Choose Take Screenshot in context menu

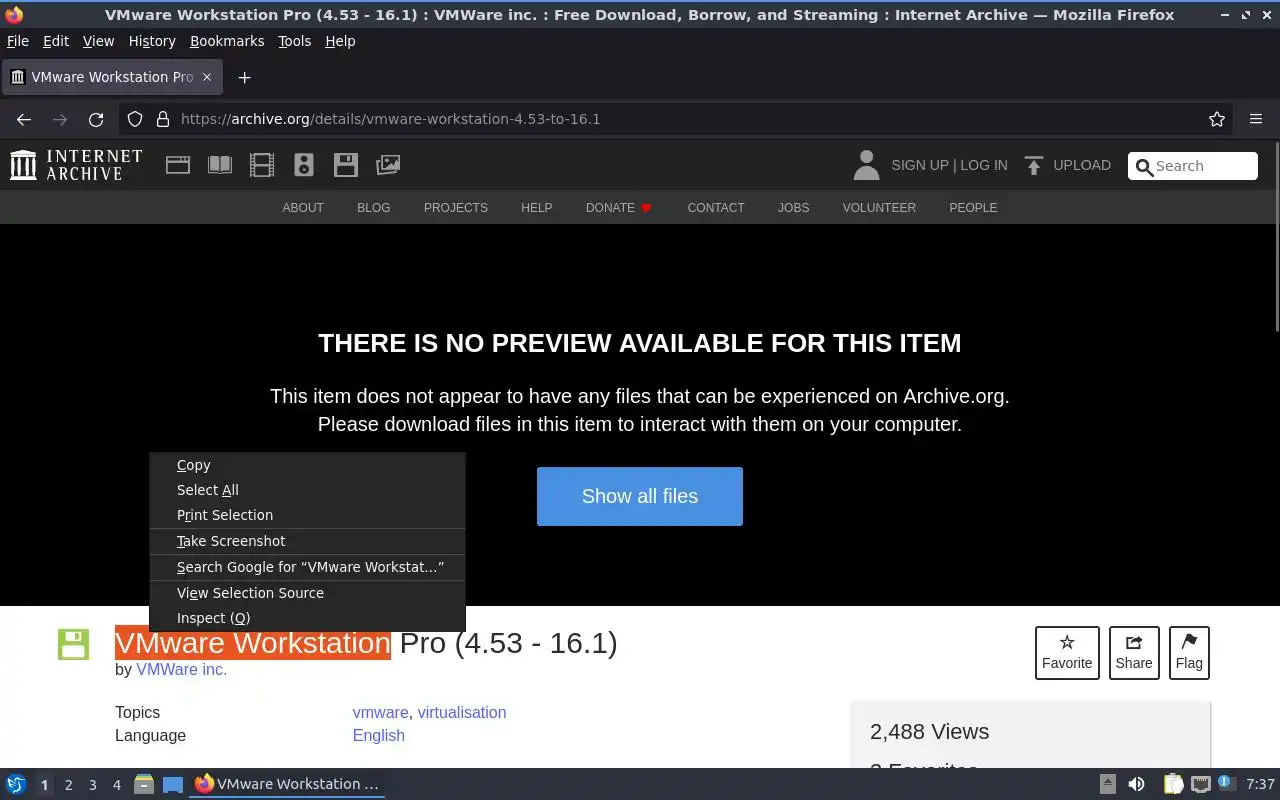click(307, 541)
